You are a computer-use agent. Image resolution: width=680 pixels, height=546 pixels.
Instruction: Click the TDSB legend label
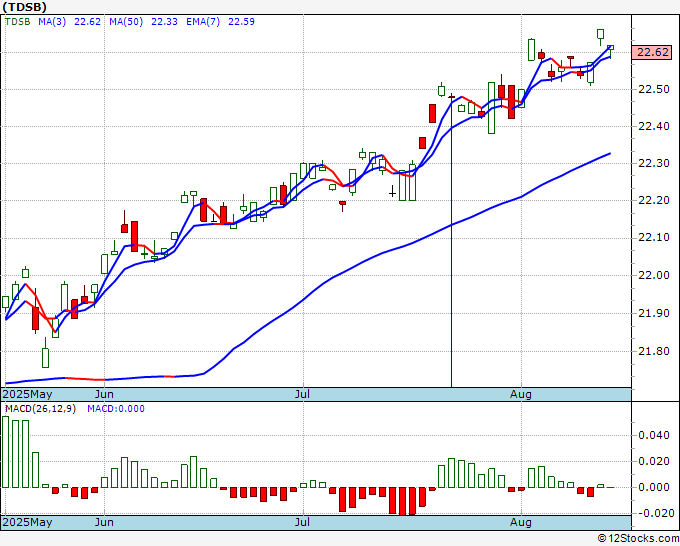click(x=17, y=22)
